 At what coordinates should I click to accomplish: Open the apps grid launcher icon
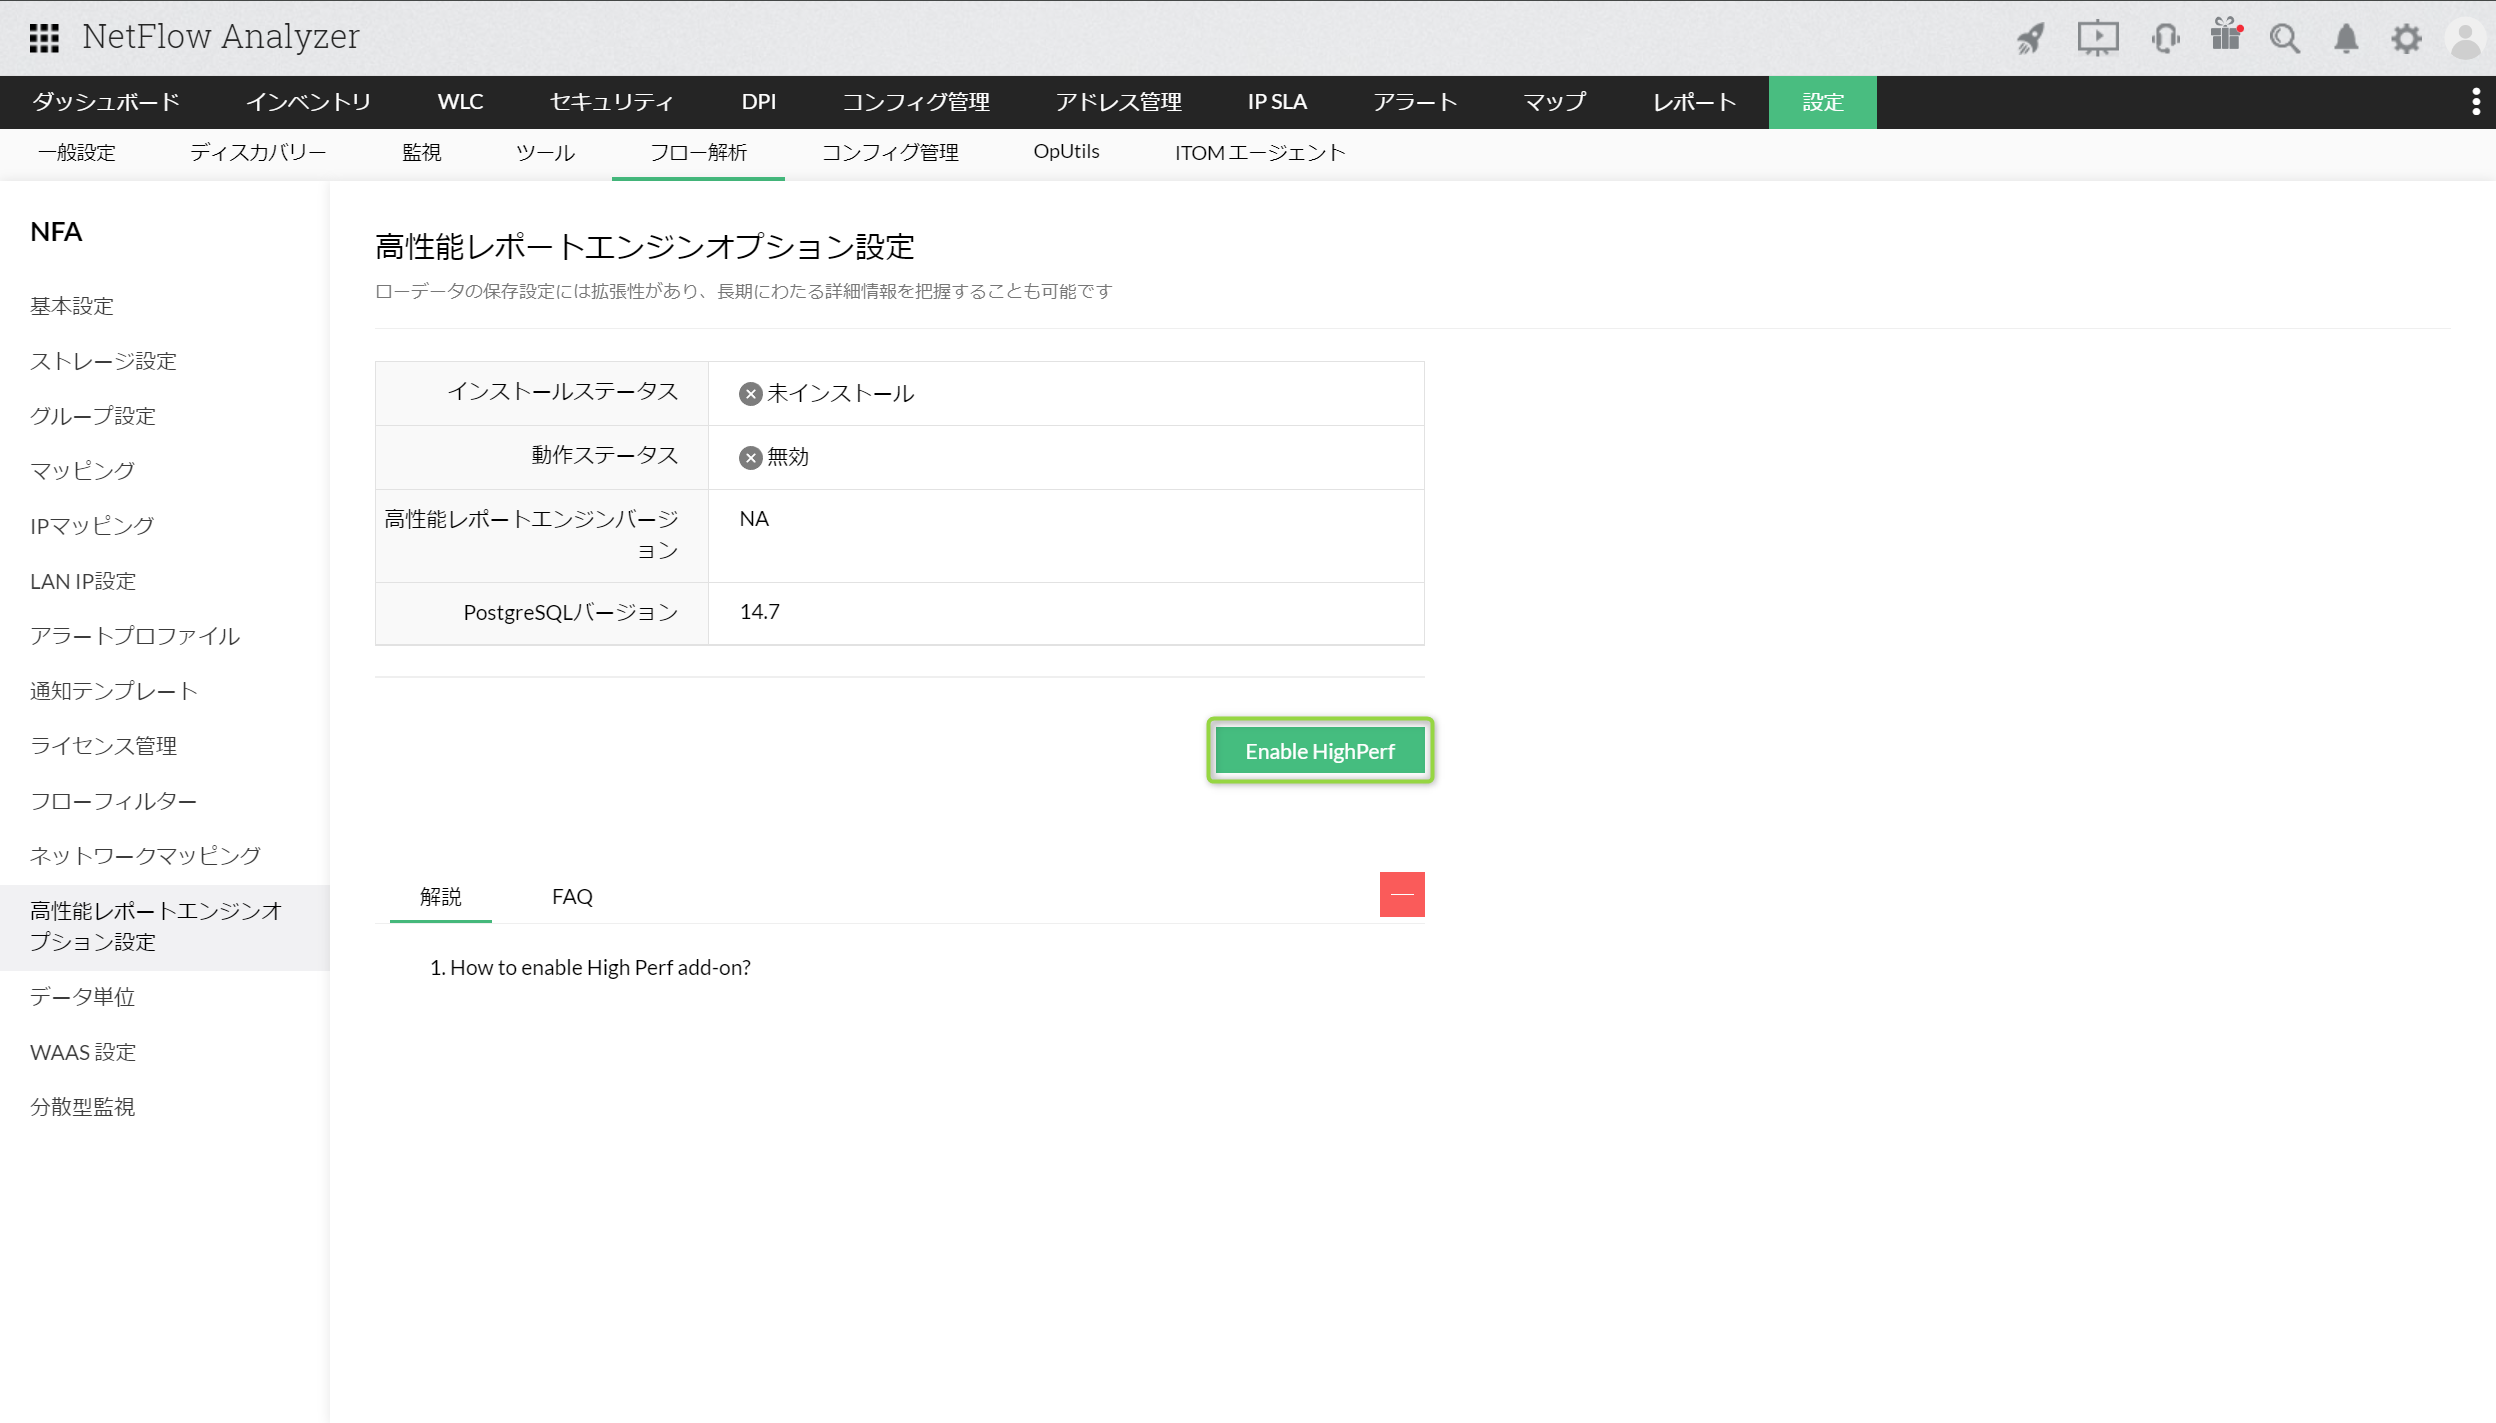click(44, 38)
